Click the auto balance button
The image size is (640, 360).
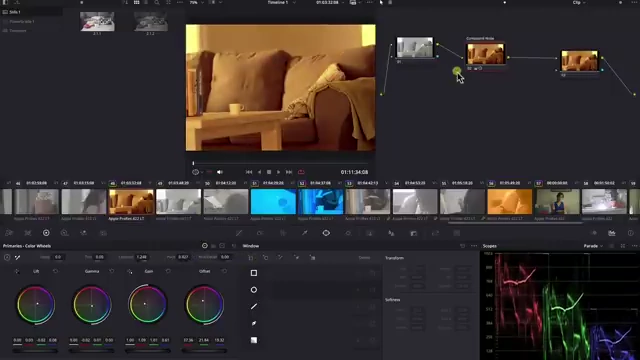(7, 257)
